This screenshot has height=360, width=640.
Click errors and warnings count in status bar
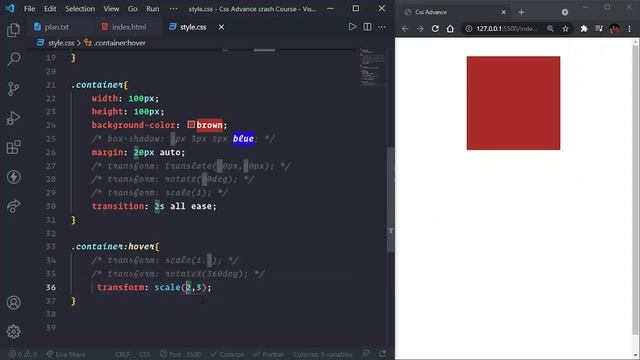coord(23,354)
